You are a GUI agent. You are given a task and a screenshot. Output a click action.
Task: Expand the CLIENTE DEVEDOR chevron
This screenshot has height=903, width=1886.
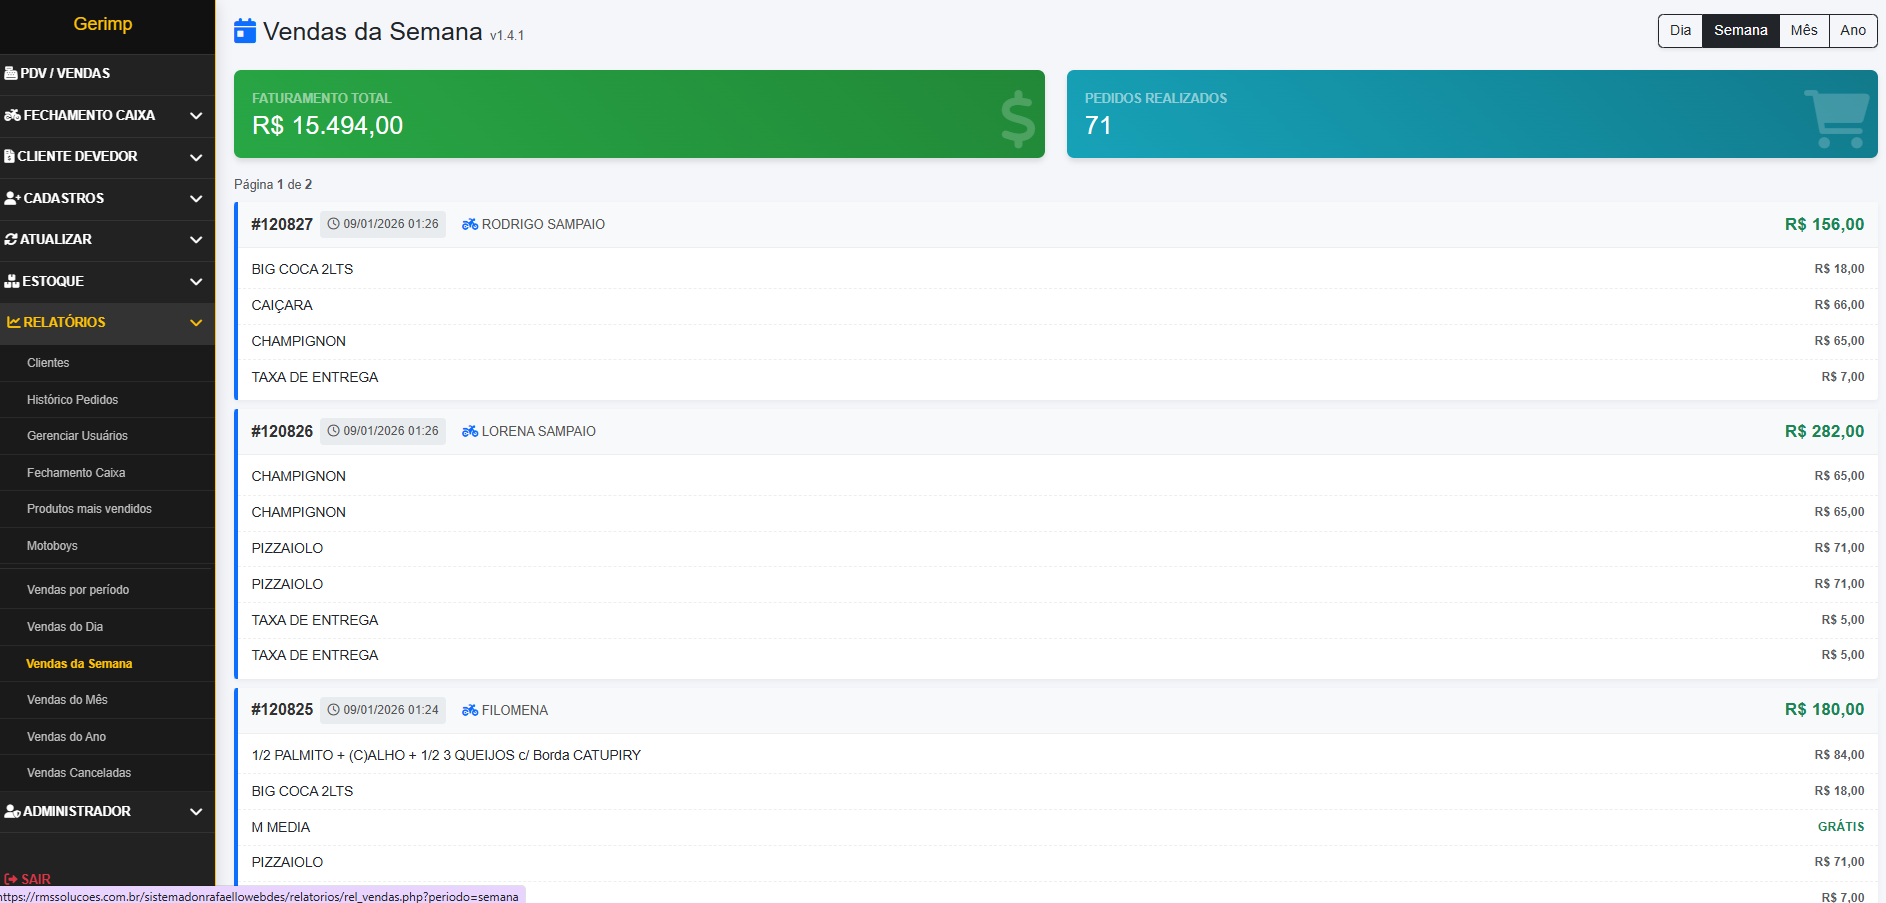196,157
